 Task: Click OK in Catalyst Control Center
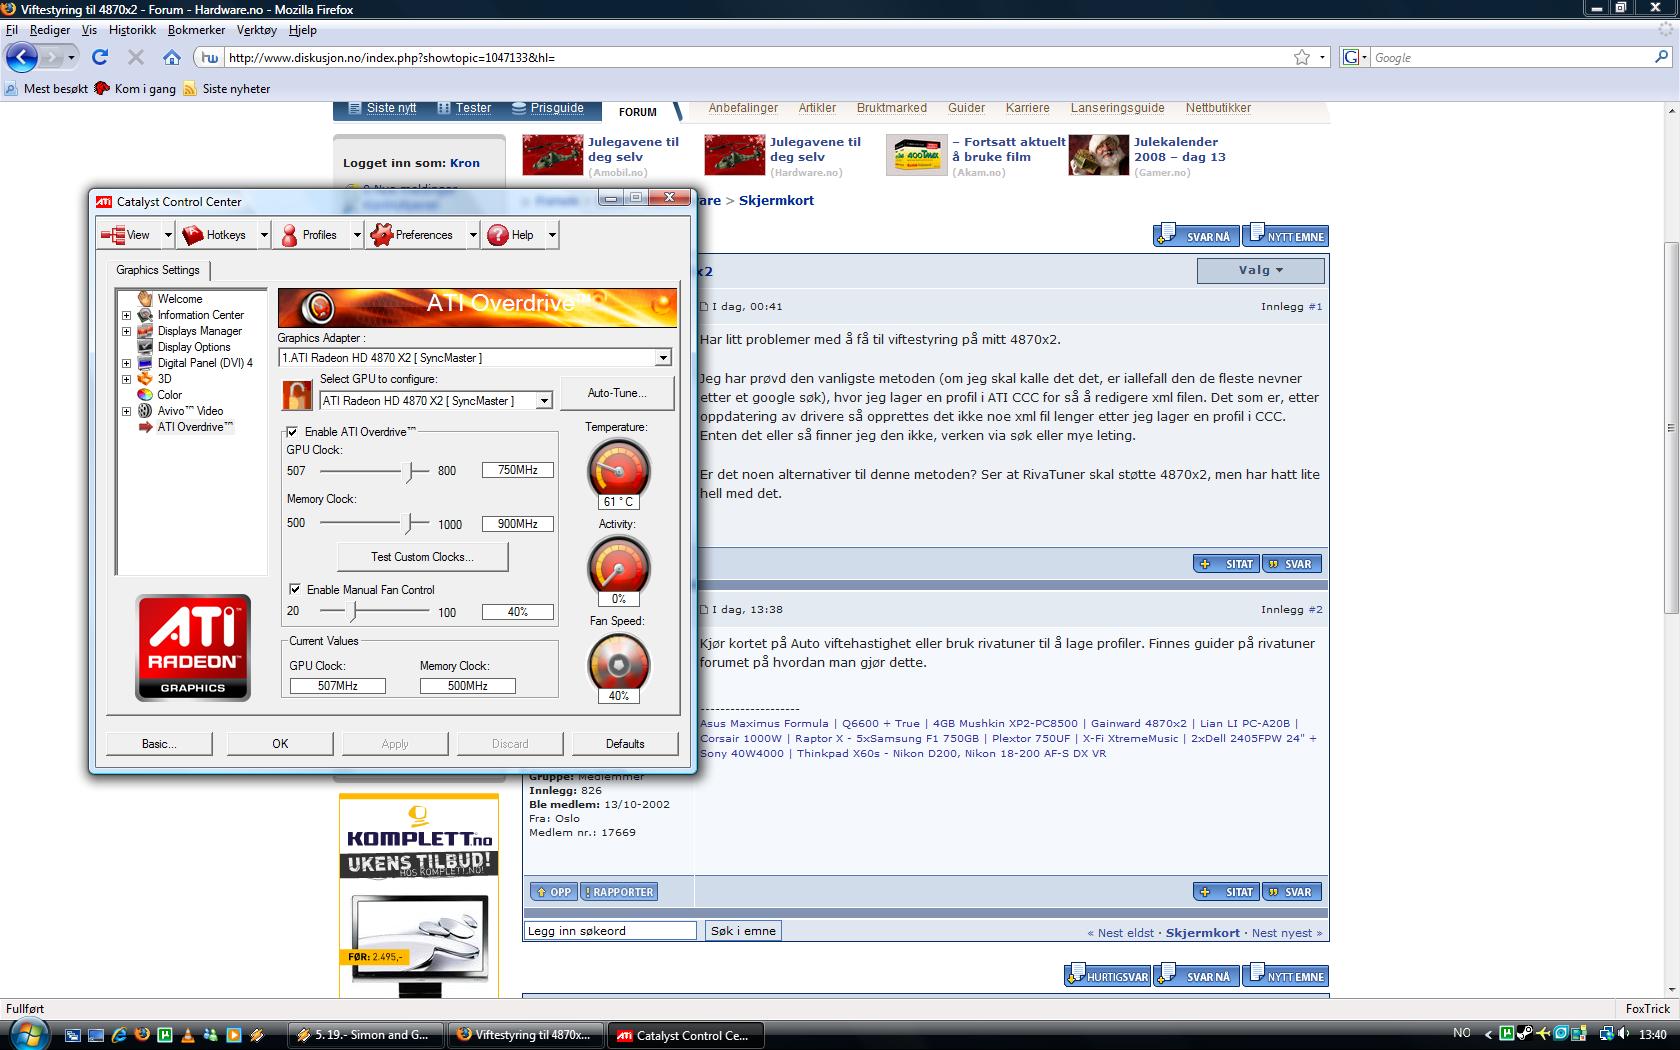(x=280, y=743)
